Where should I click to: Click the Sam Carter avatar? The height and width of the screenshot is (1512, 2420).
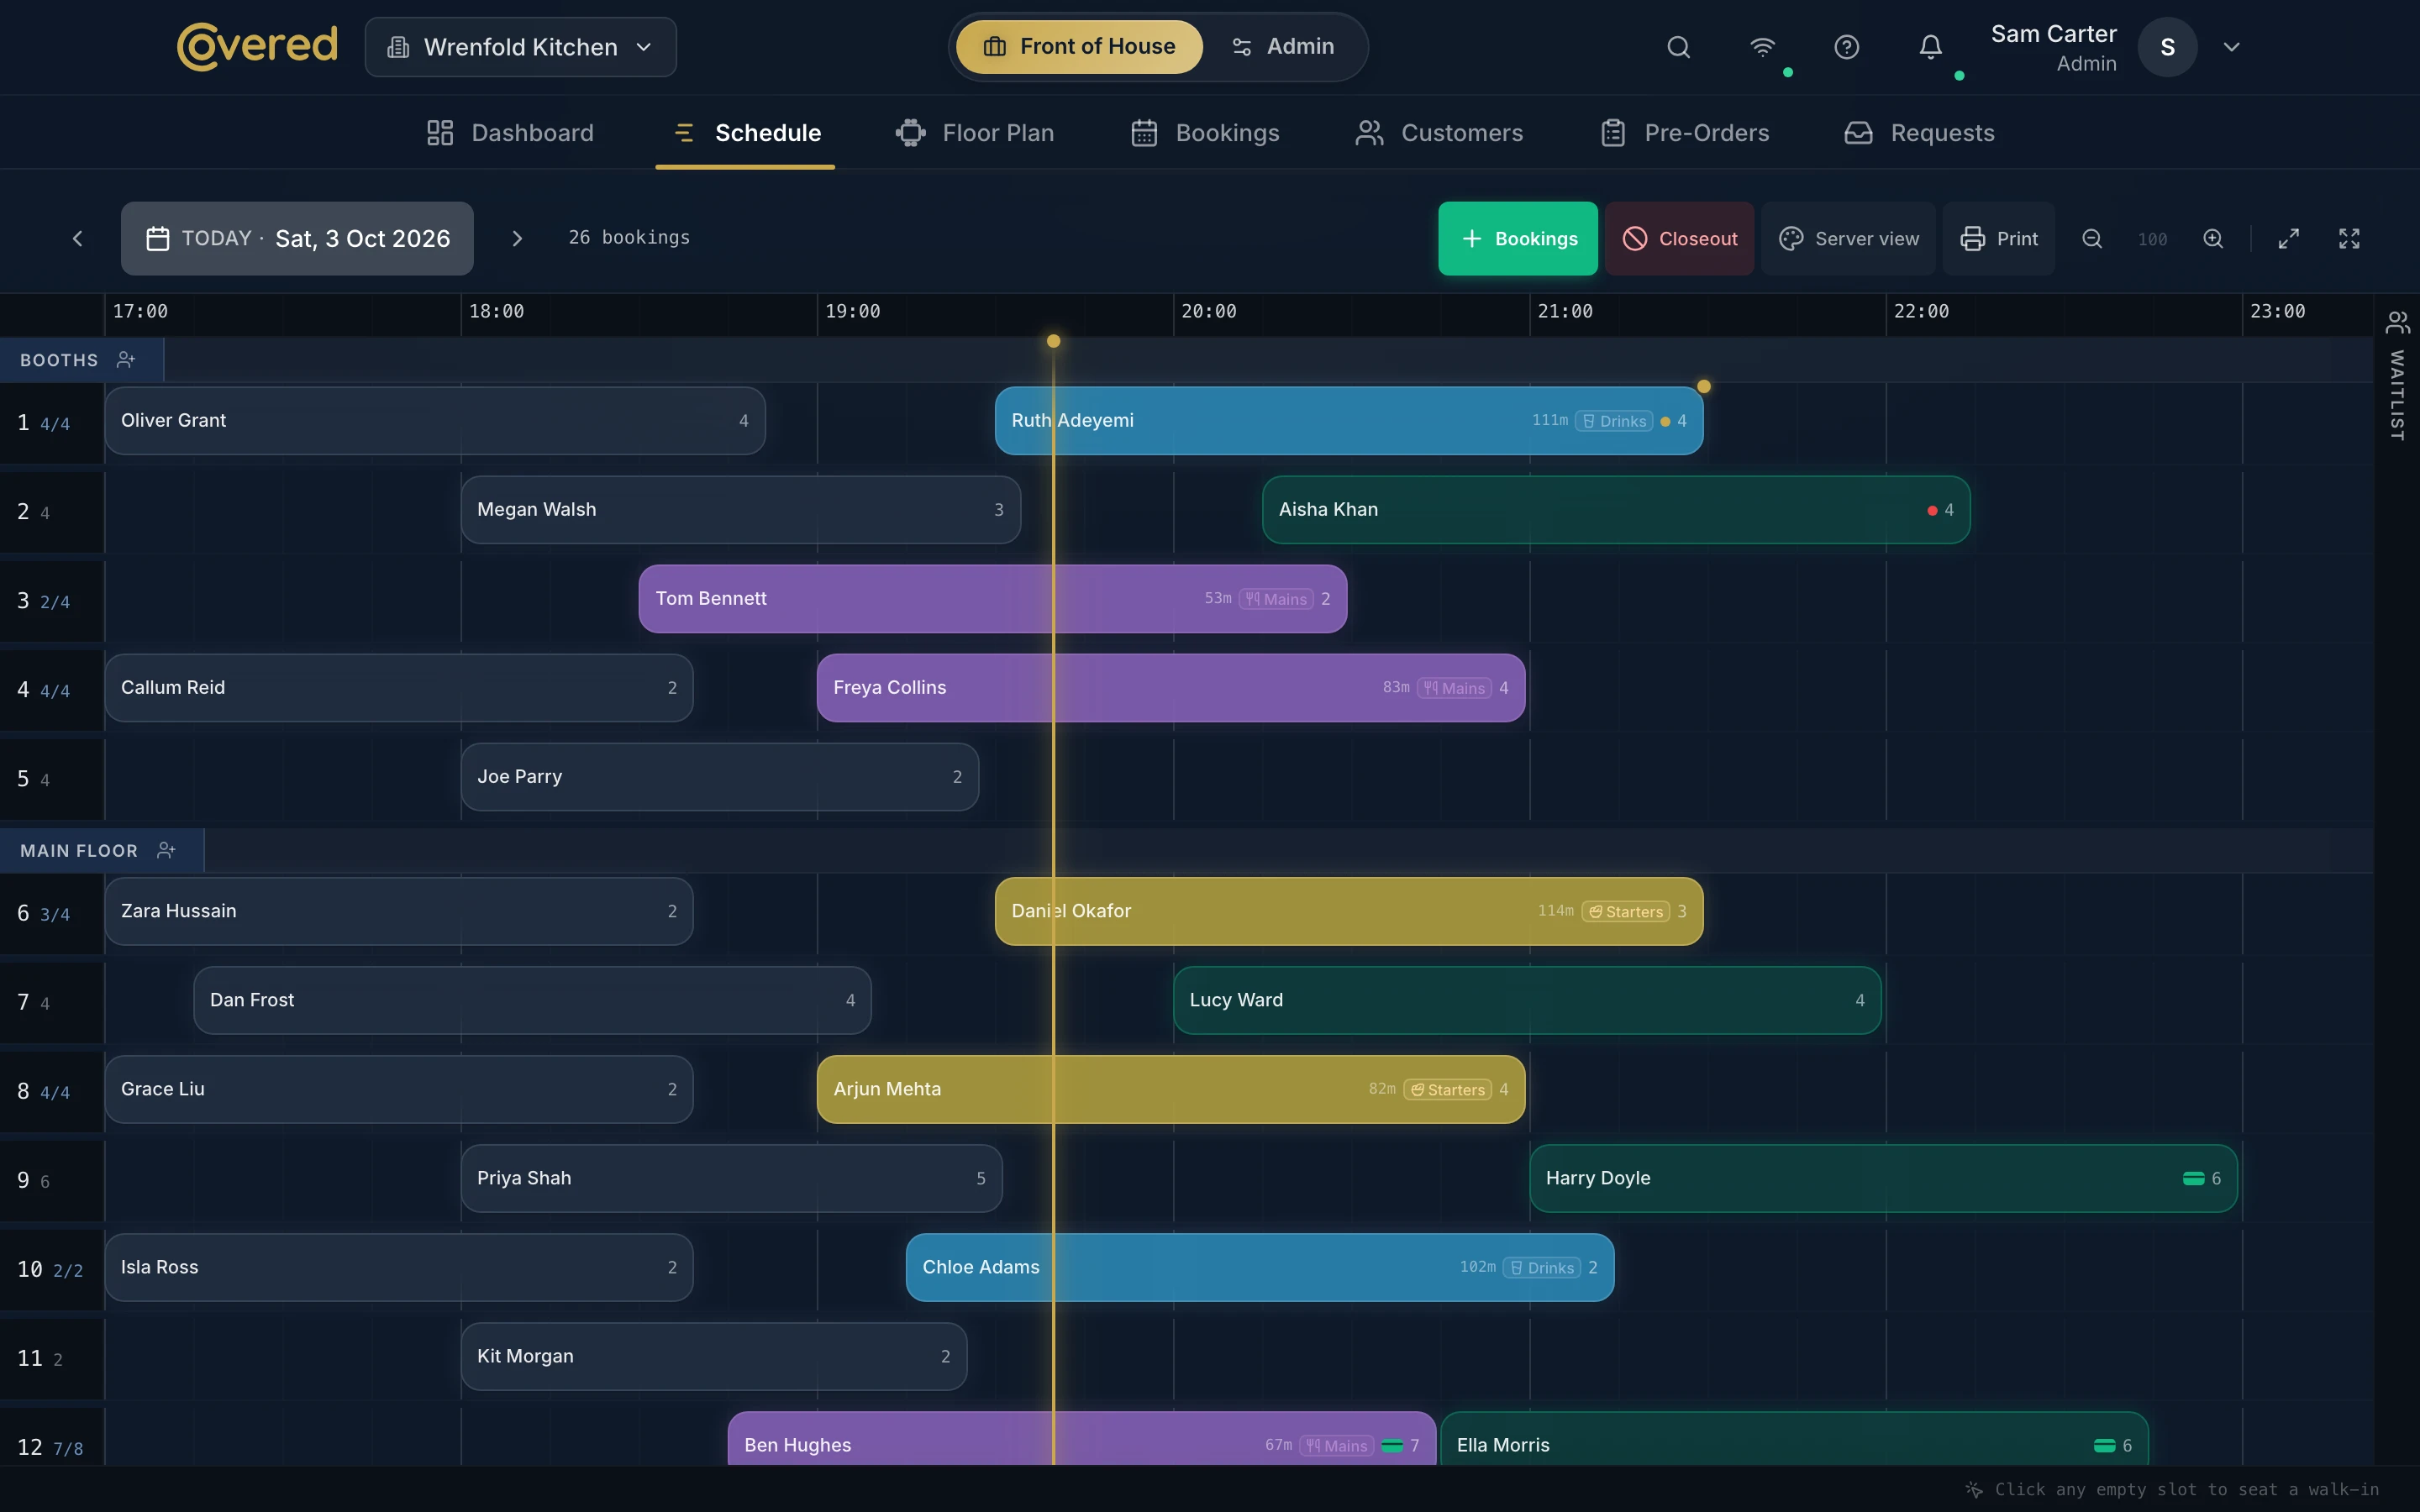point(2167,47)
